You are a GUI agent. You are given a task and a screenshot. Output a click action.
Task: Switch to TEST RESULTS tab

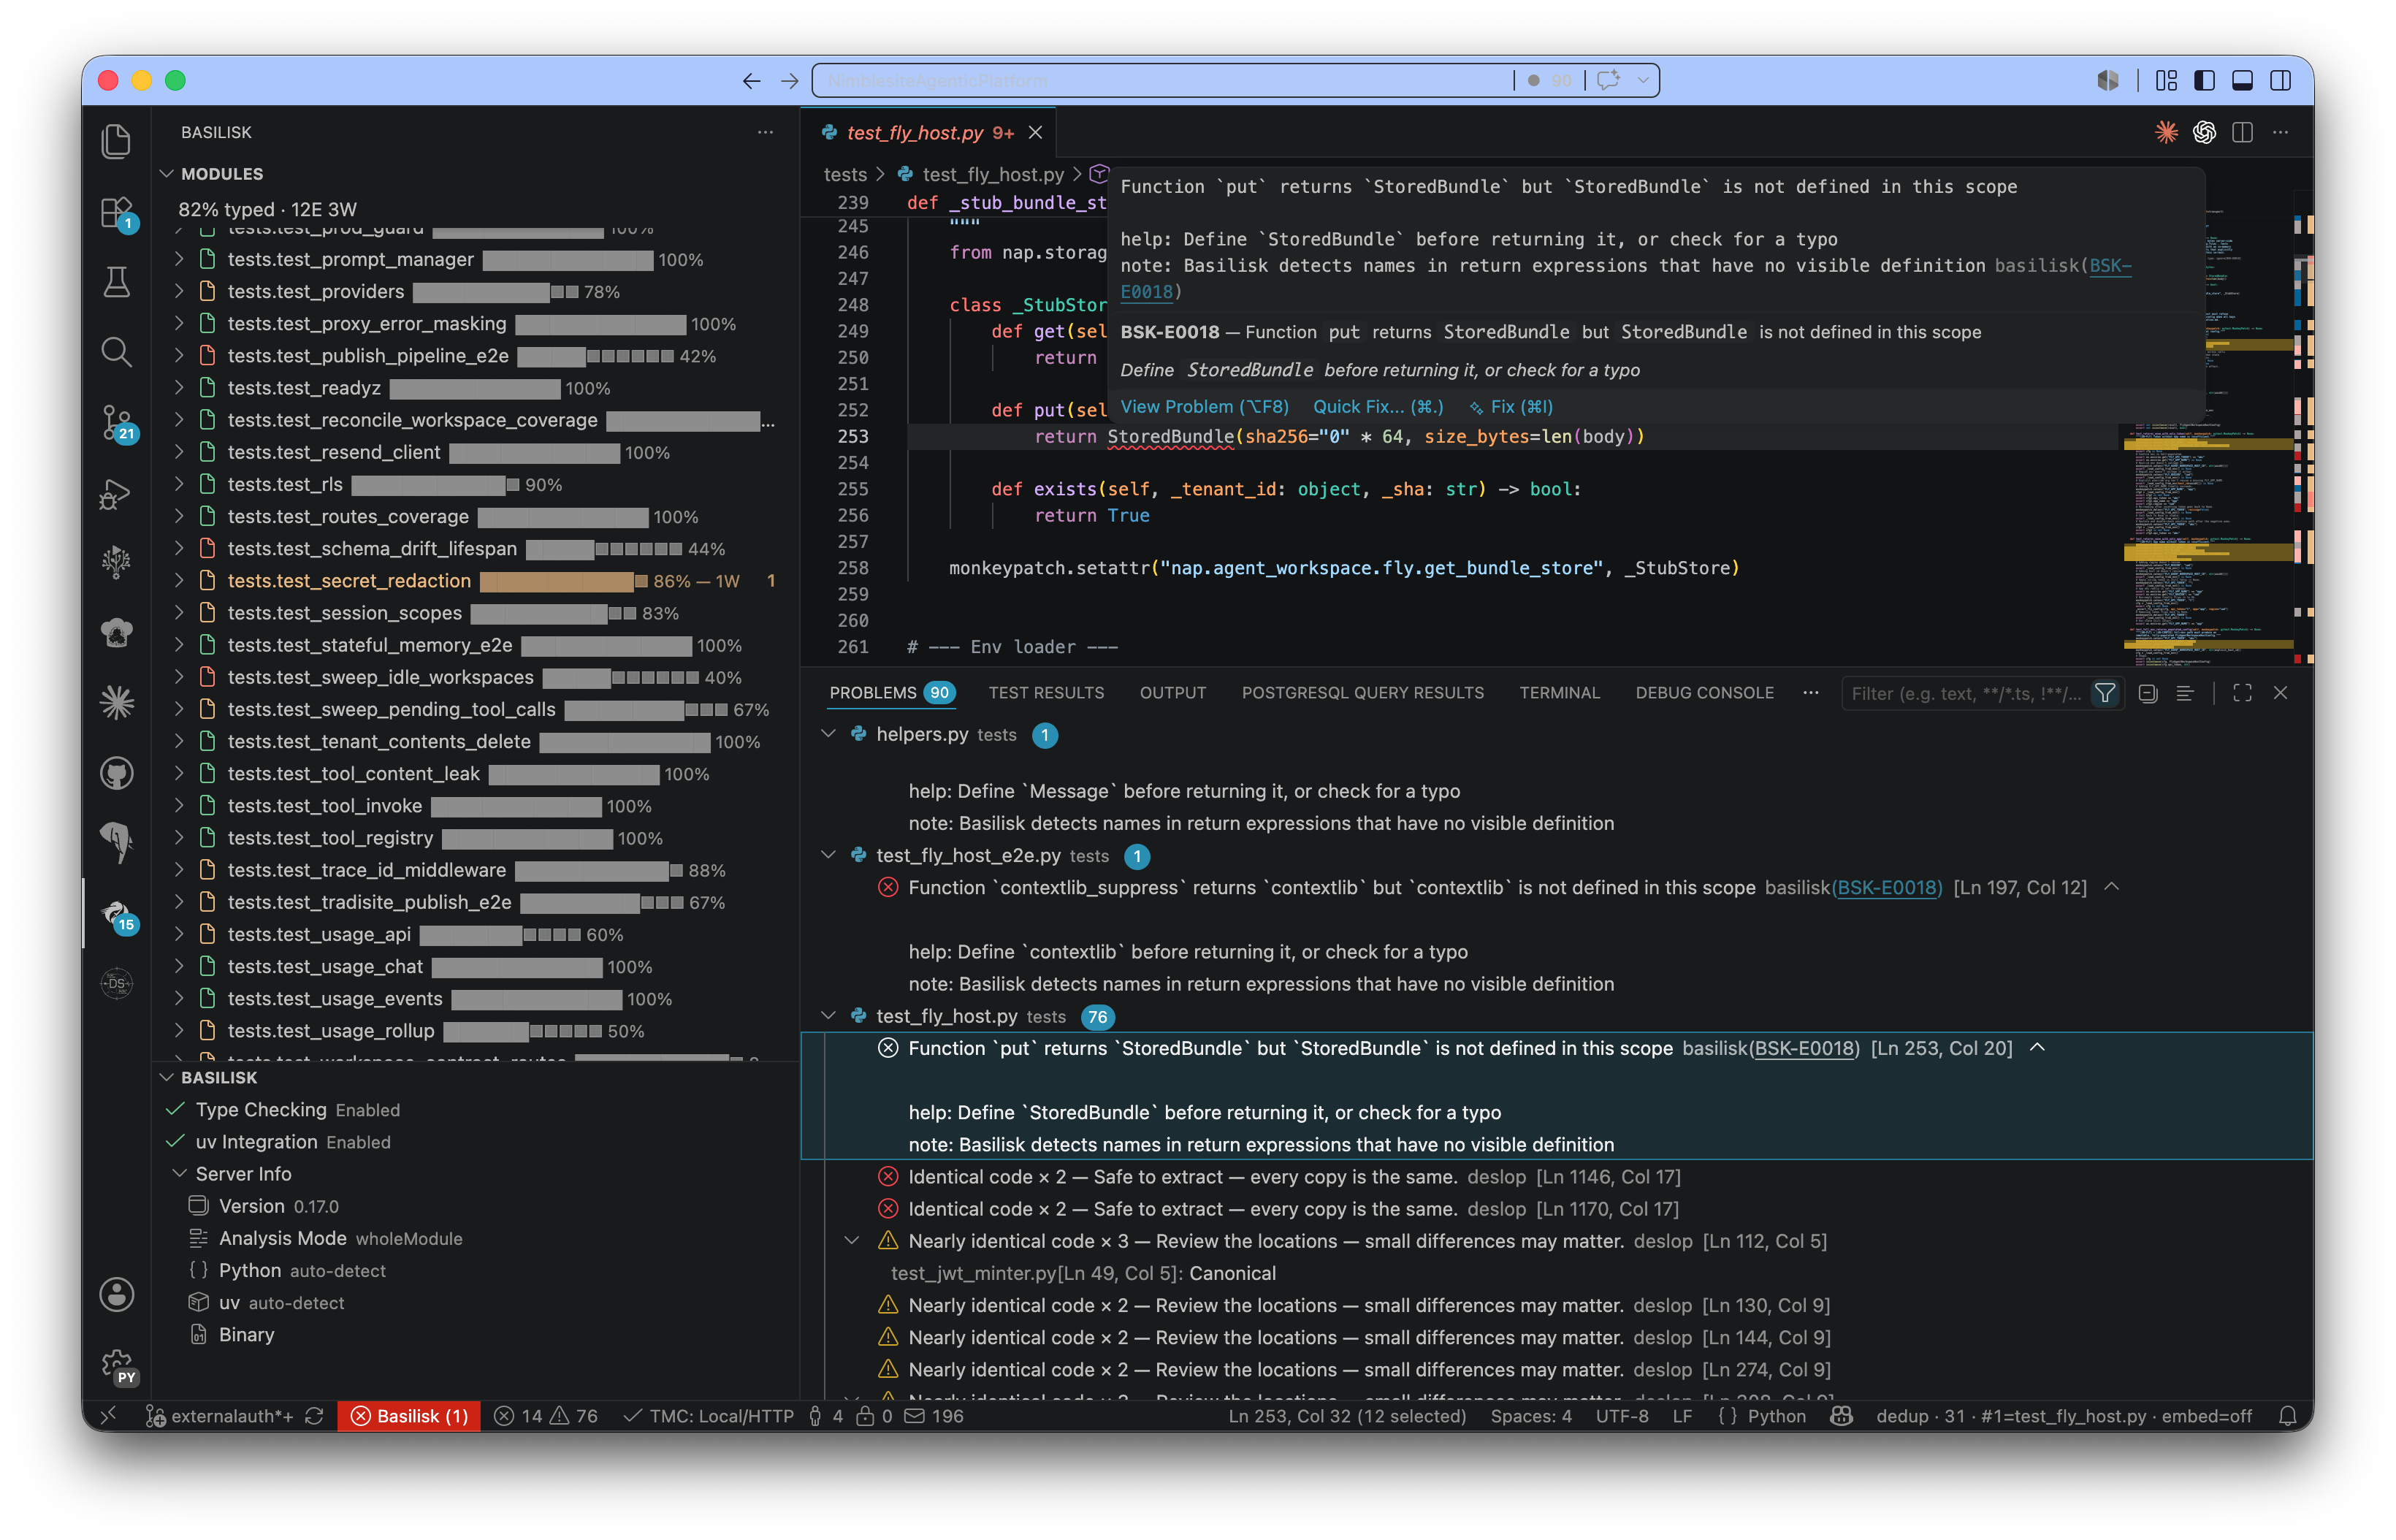[1046, 693]
